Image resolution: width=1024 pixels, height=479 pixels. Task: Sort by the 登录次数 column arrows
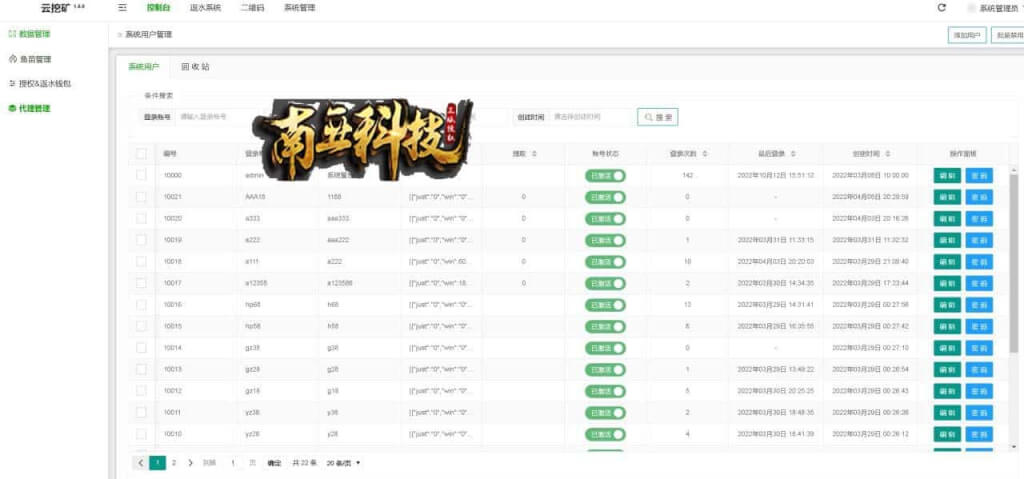[x=705, y=154]
